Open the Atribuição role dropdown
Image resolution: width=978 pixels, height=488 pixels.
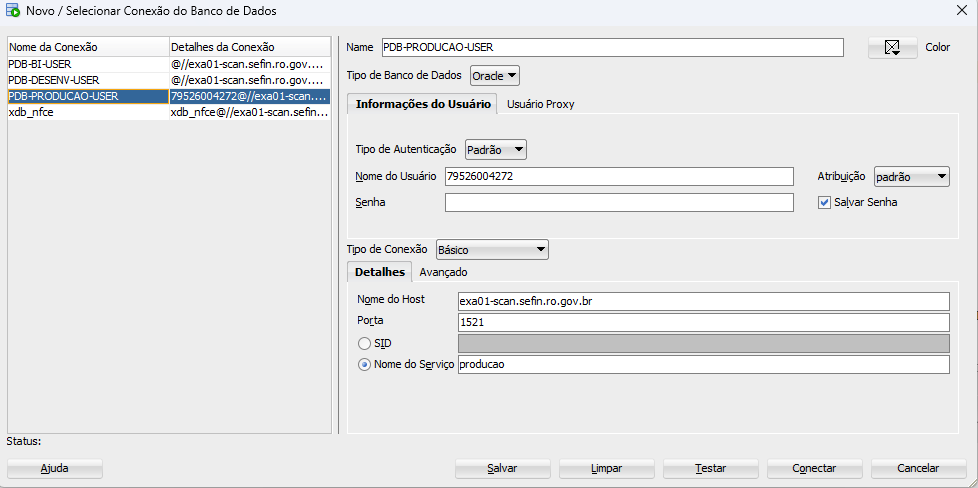[x=911, y=177]
